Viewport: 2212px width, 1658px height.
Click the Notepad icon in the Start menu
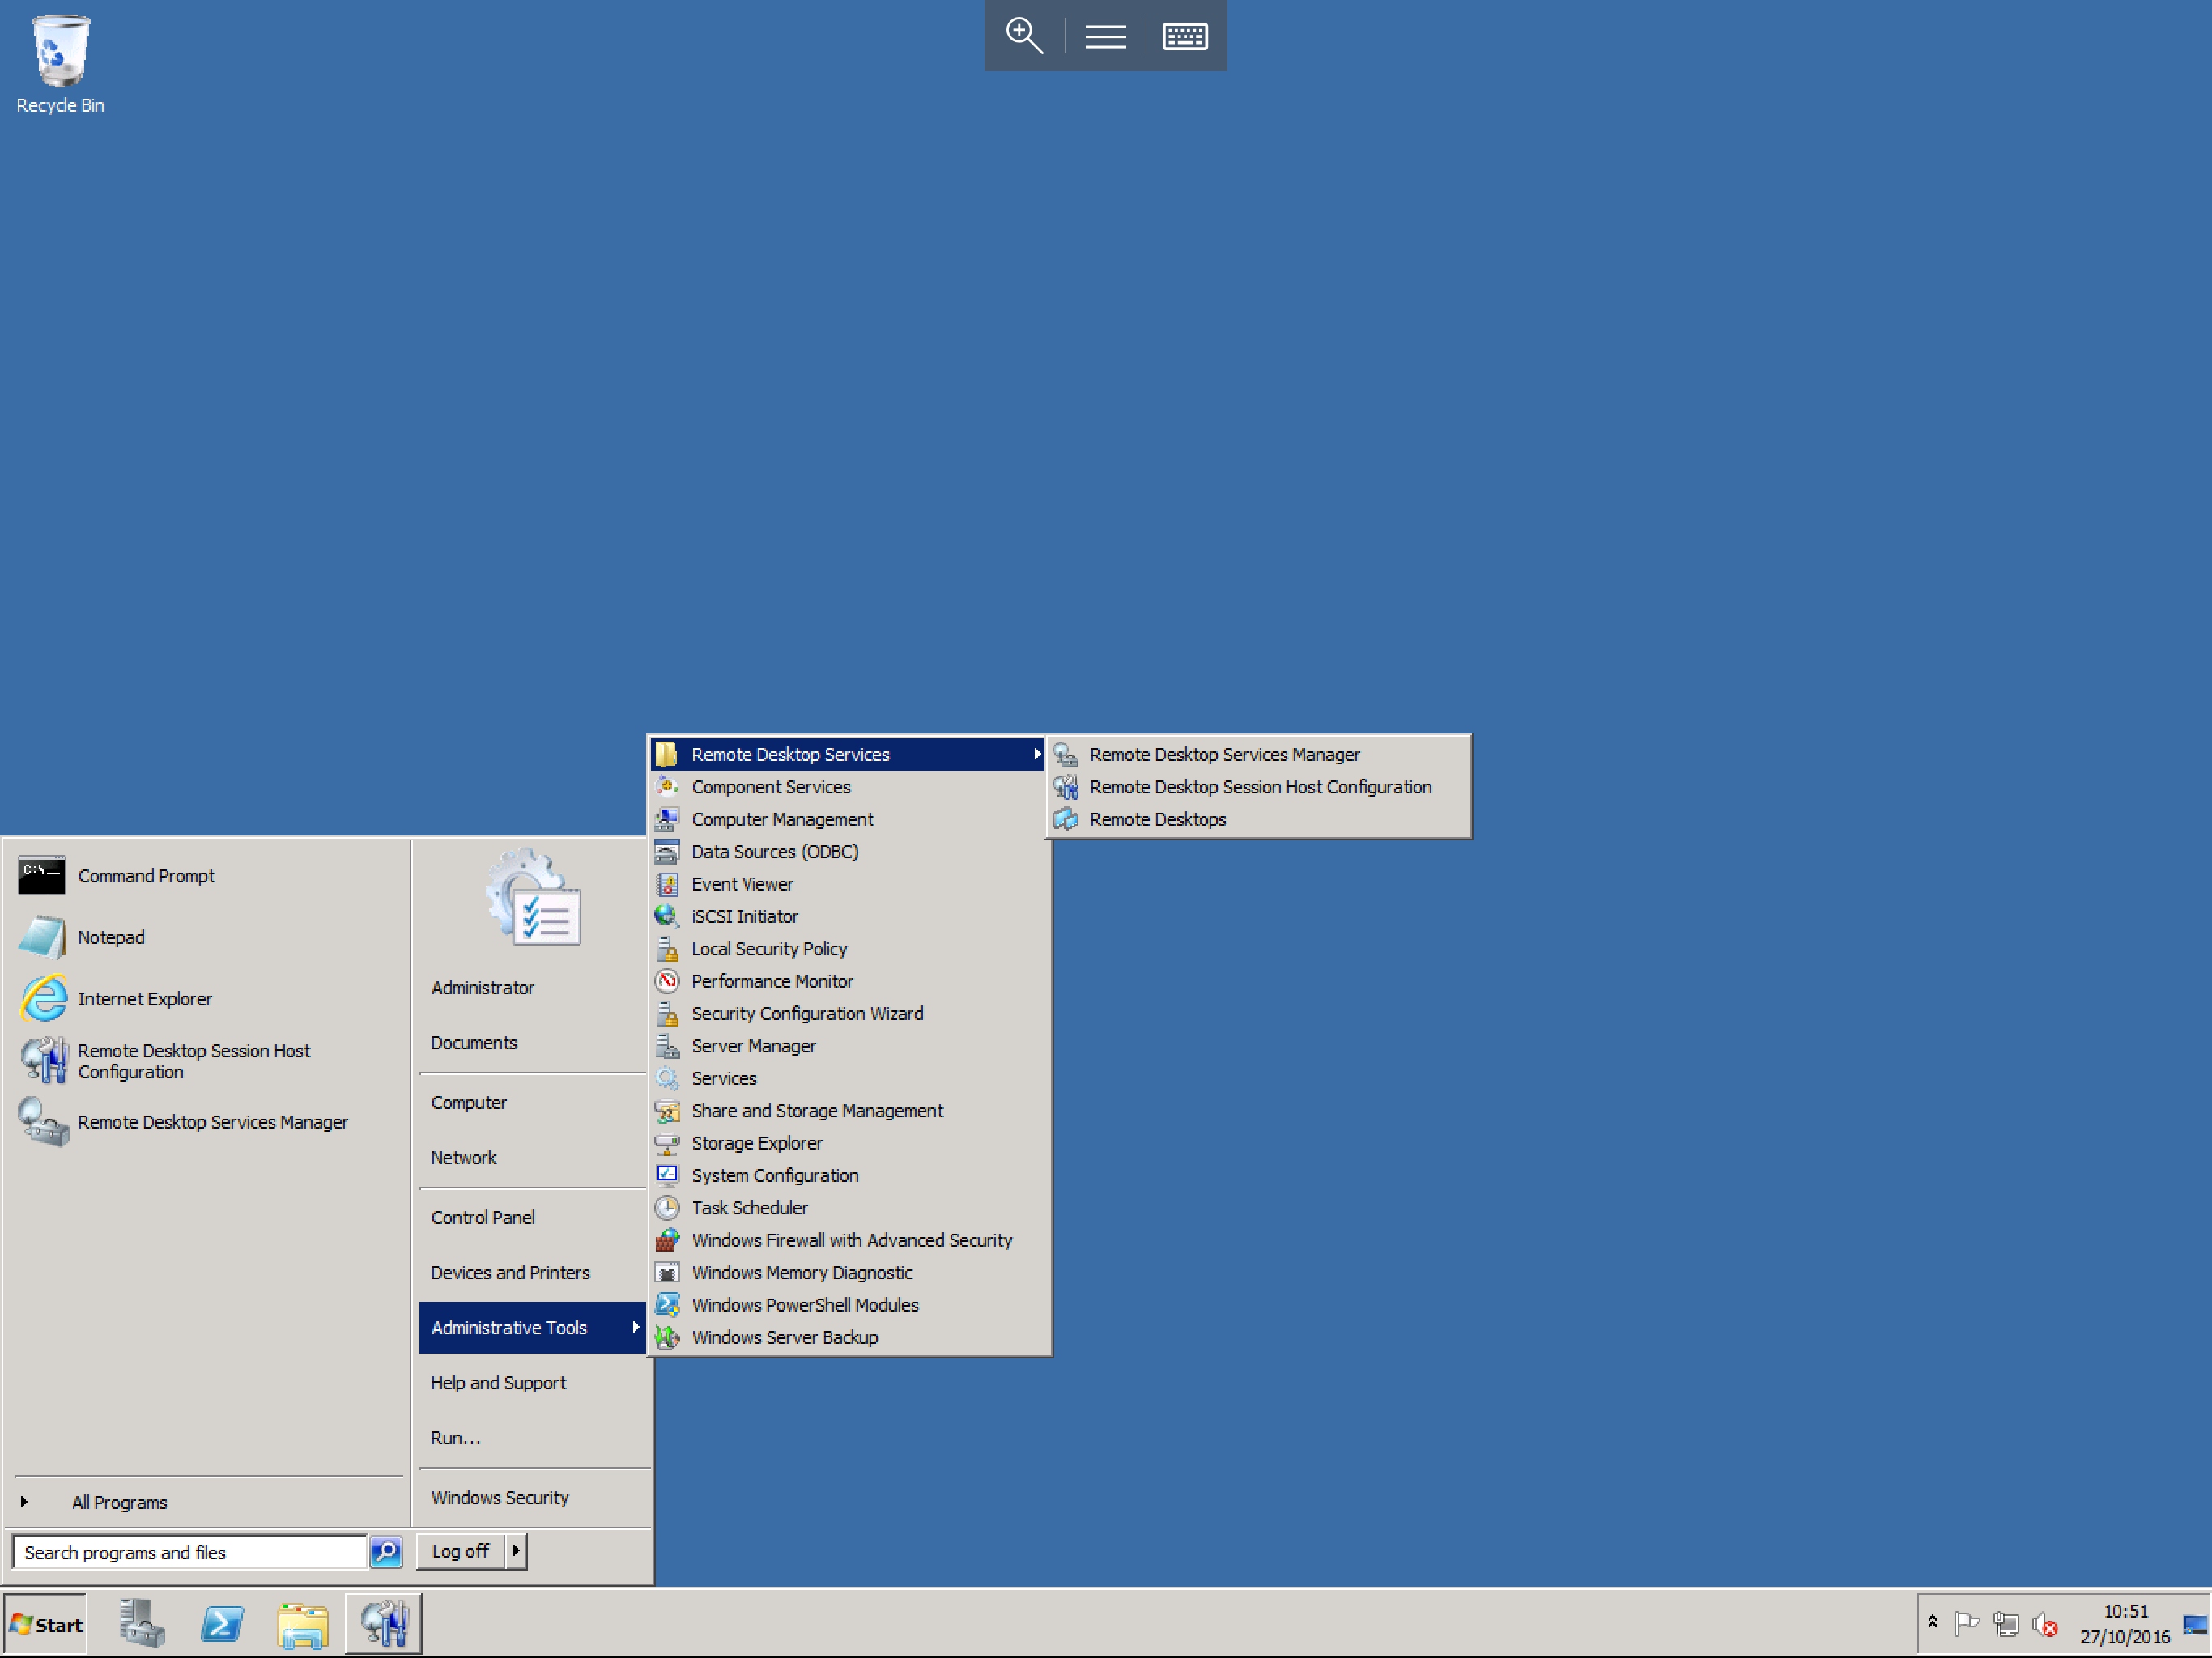(42, 937)
